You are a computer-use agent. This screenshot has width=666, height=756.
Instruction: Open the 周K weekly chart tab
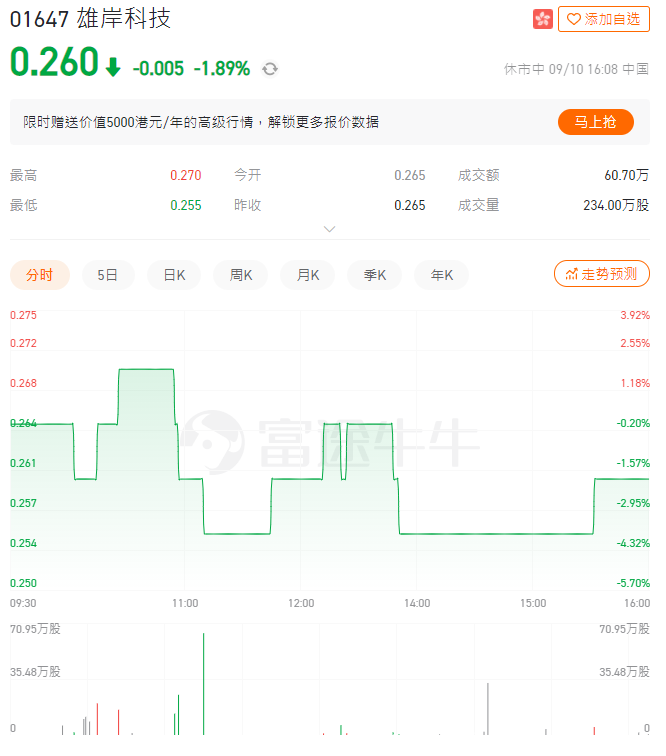tap(241, 275)
